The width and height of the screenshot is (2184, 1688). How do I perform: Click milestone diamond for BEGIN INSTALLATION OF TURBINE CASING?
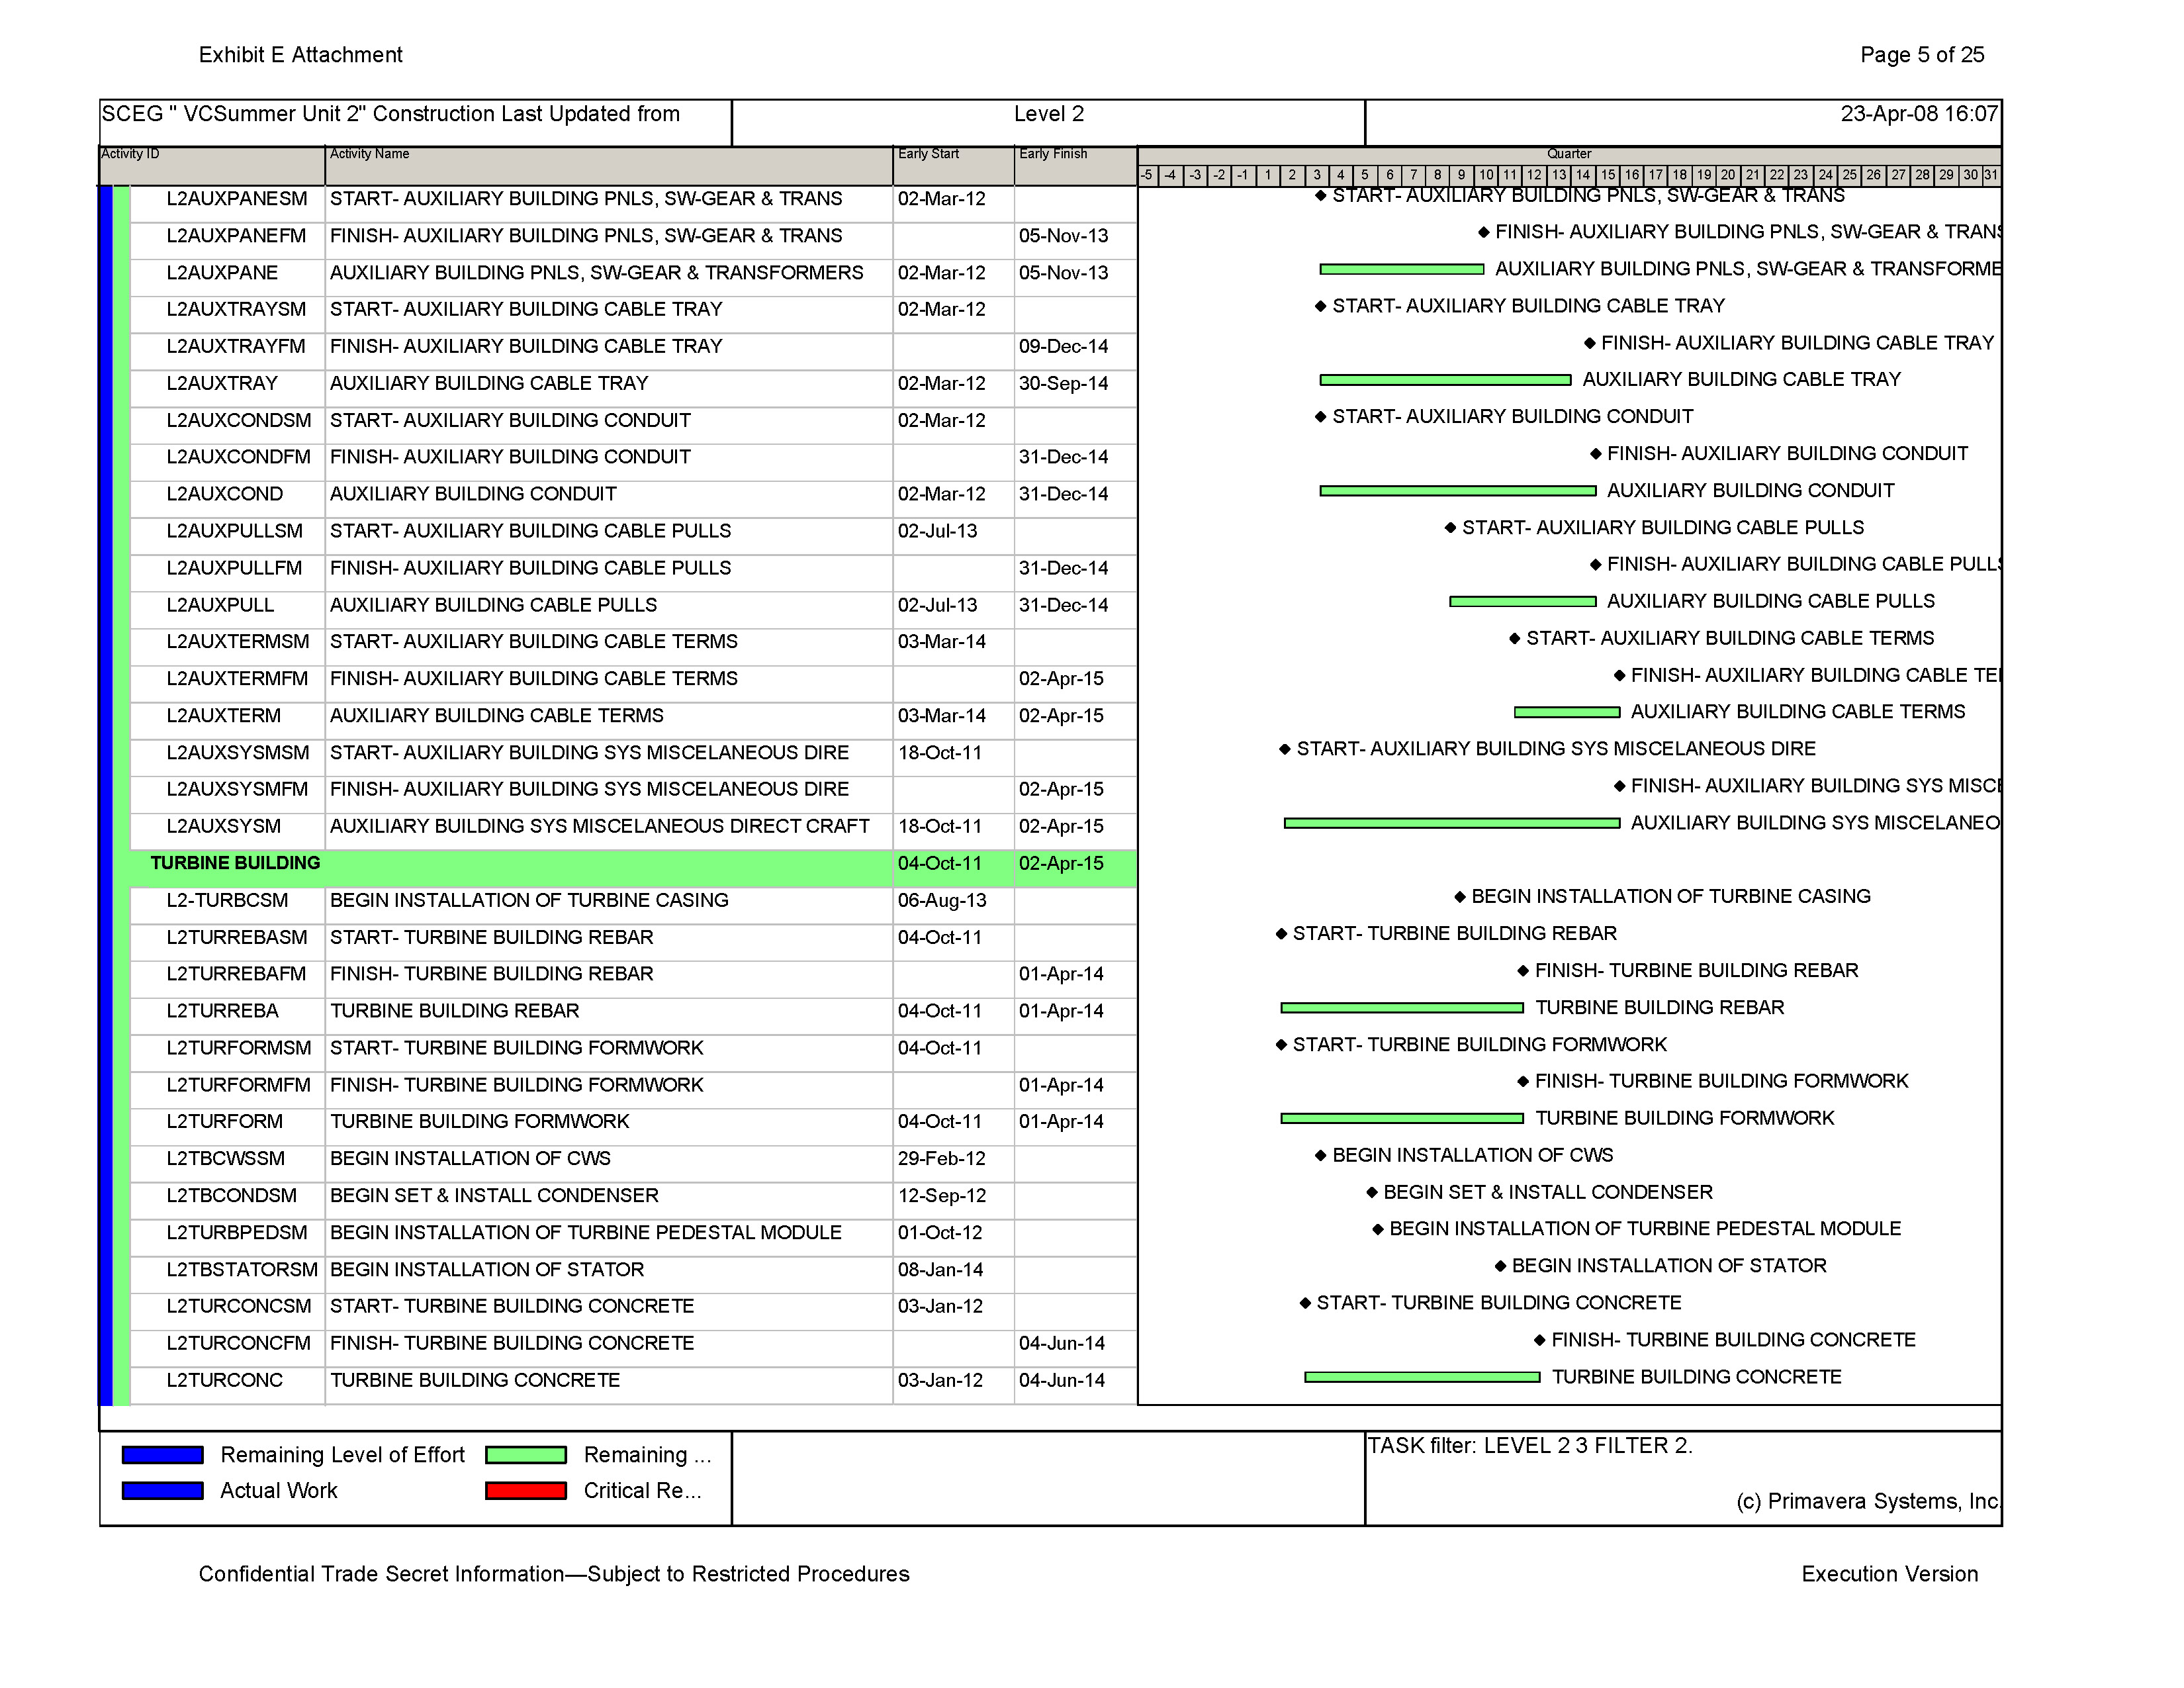pyautogui.click(x=1460, y=897)
